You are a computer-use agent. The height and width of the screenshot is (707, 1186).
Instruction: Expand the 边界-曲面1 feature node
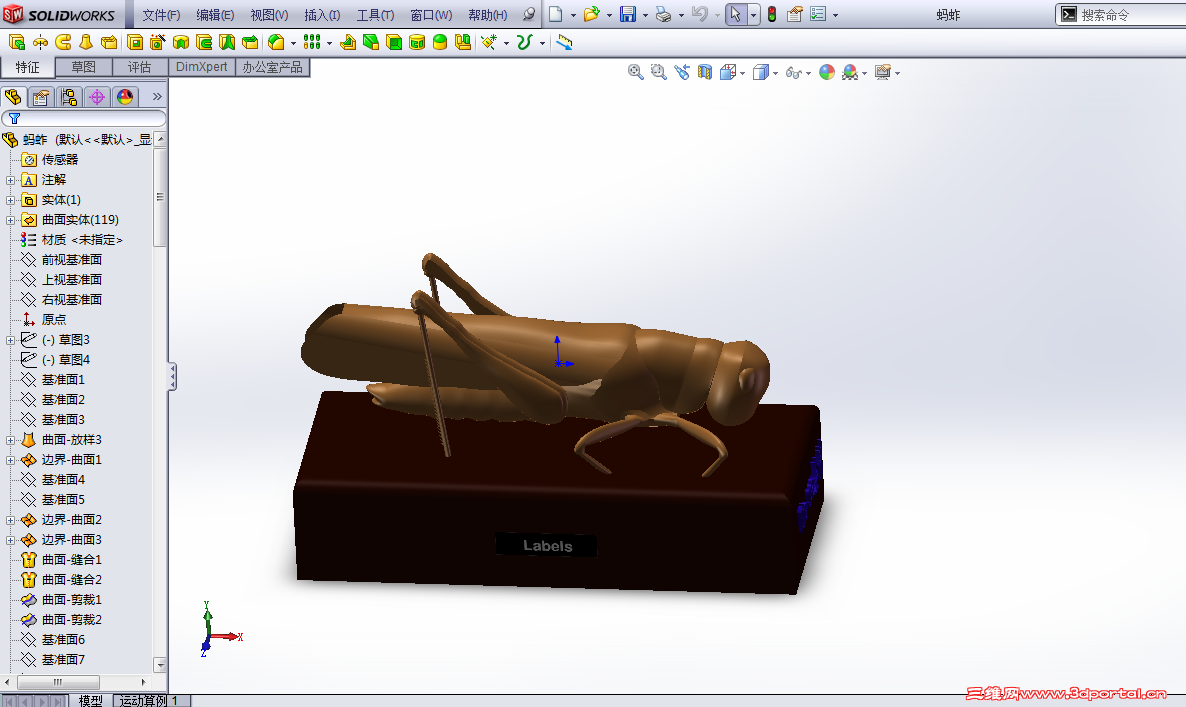10,460
